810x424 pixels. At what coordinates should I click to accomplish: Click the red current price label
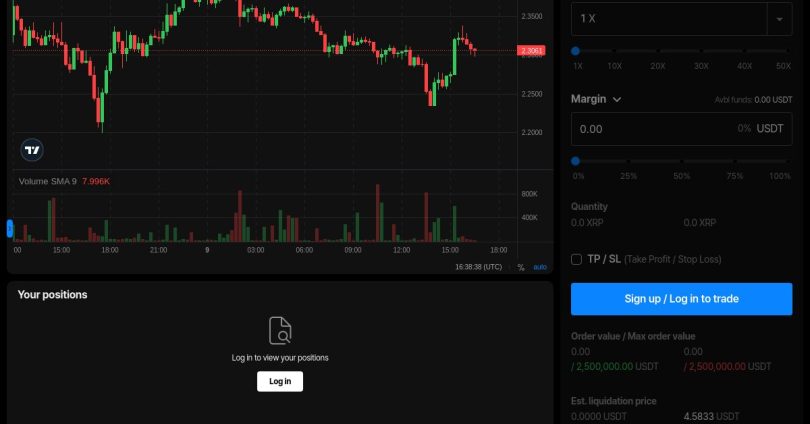(532, 50)
